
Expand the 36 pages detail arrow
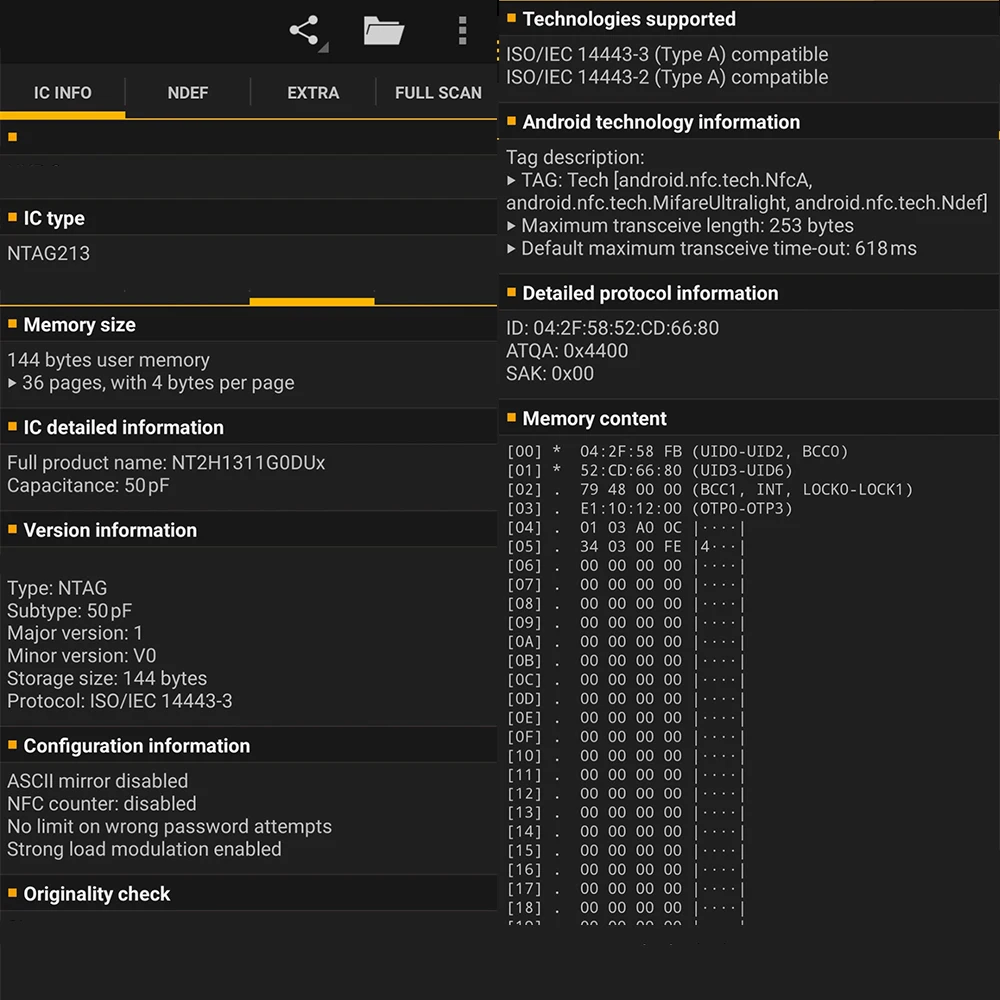[x=12, y=383]
